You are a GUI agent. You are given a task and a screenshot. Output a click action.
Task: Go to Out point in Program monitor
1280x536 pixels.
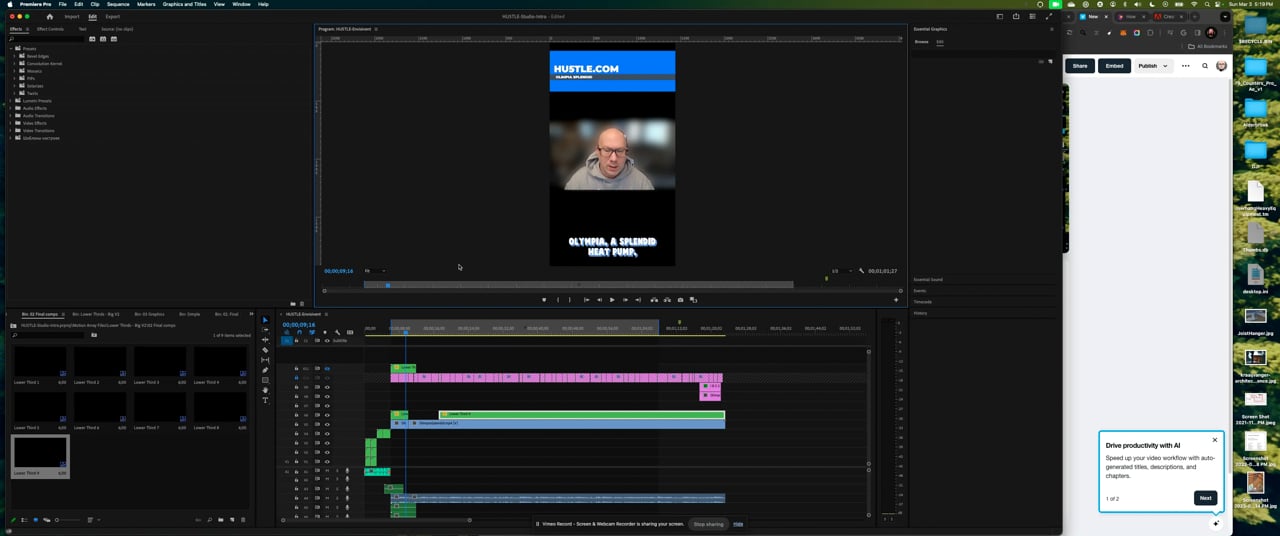(638, 300)
